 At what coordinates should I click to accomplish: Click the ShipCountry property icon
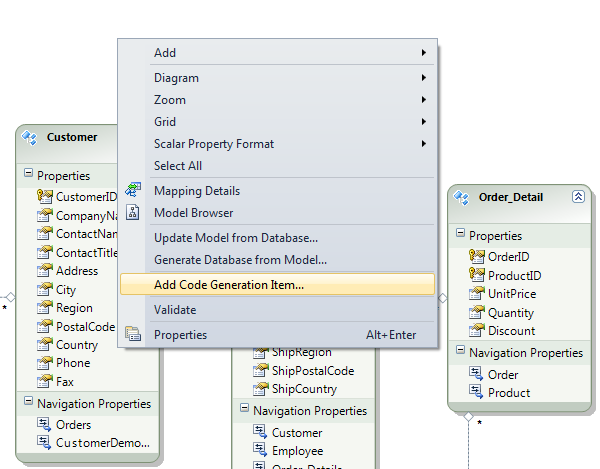click(x=261, y=389)
